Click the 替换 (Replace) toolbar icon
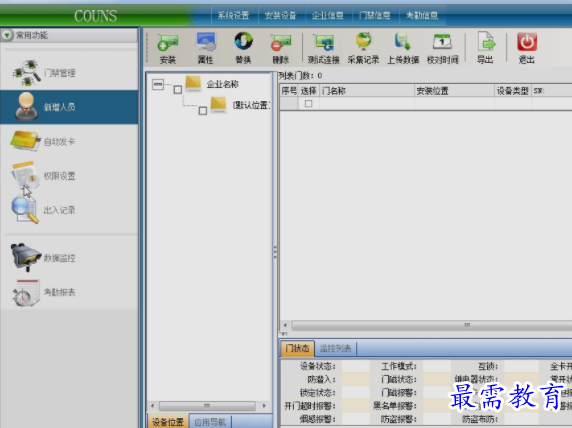The image size is (572, 428). click(243, 41)
